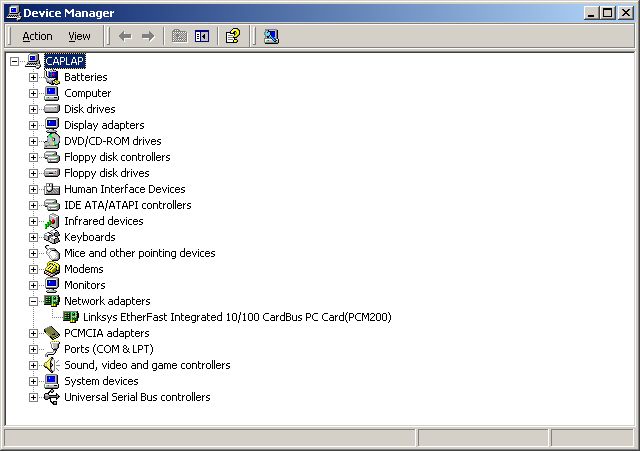Open the Action menu
640x451 pixels.
pos(37,36)
